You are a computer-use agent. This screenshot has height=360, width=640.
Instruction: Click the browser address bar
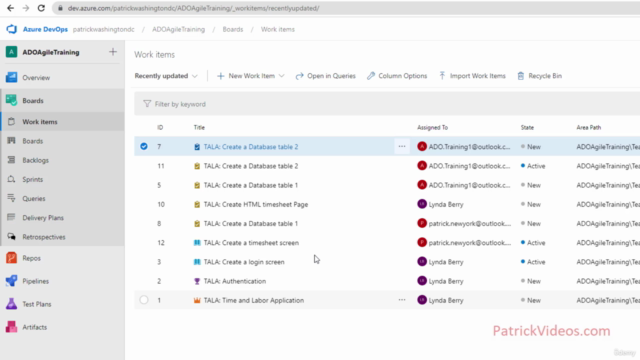(x=346, y=8)
